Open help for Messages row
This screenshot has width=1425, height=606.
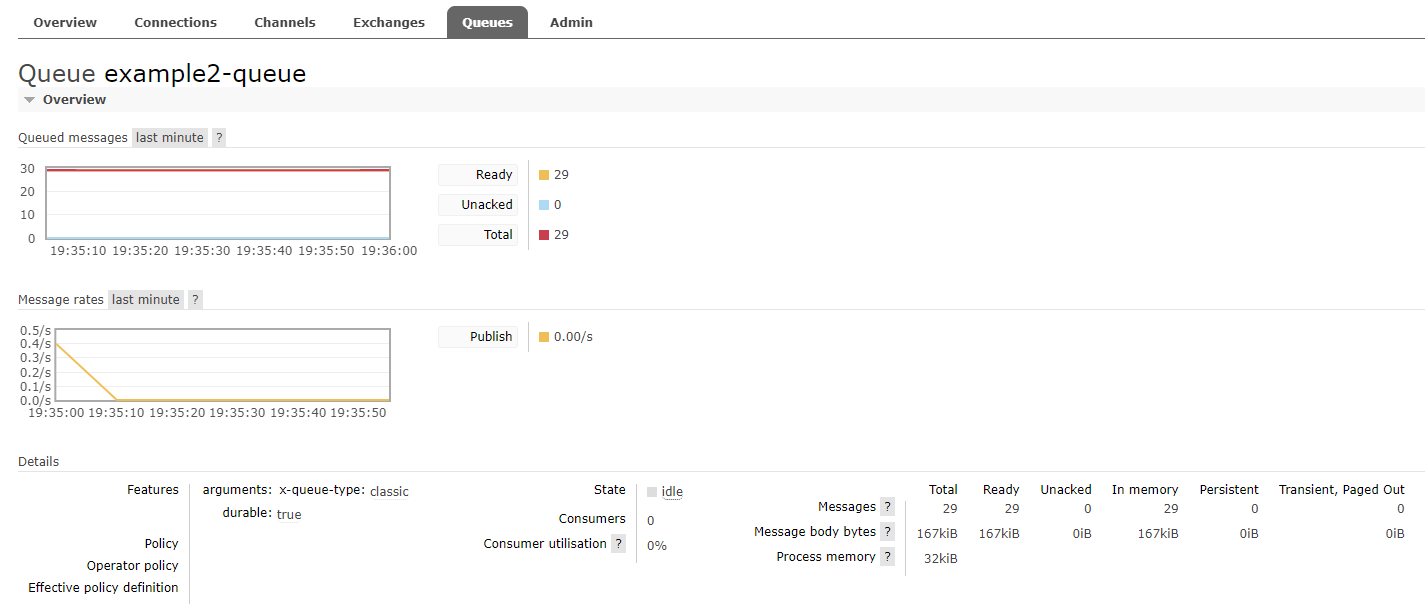click(x=887, y=507)
